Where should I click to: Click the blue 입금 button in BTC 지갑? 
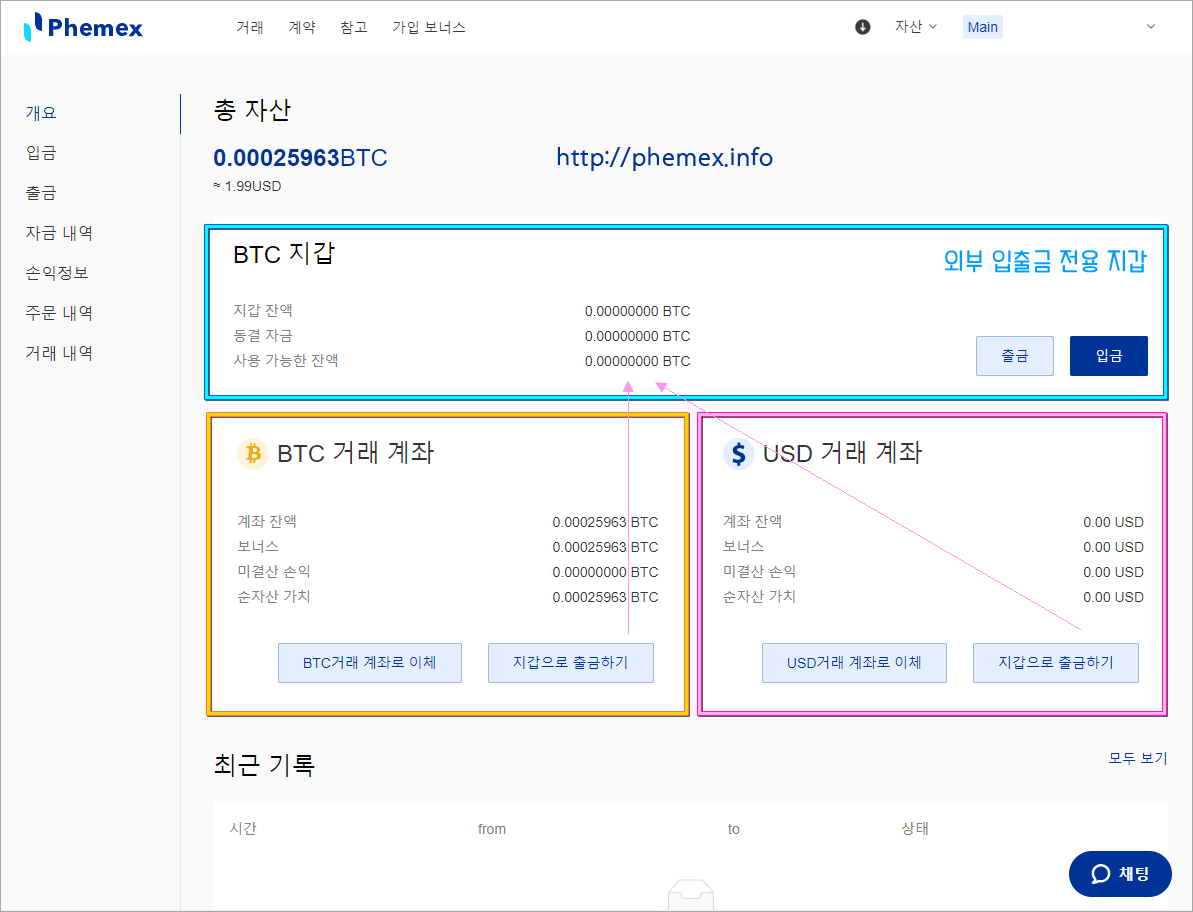[x=1109, y=356]
